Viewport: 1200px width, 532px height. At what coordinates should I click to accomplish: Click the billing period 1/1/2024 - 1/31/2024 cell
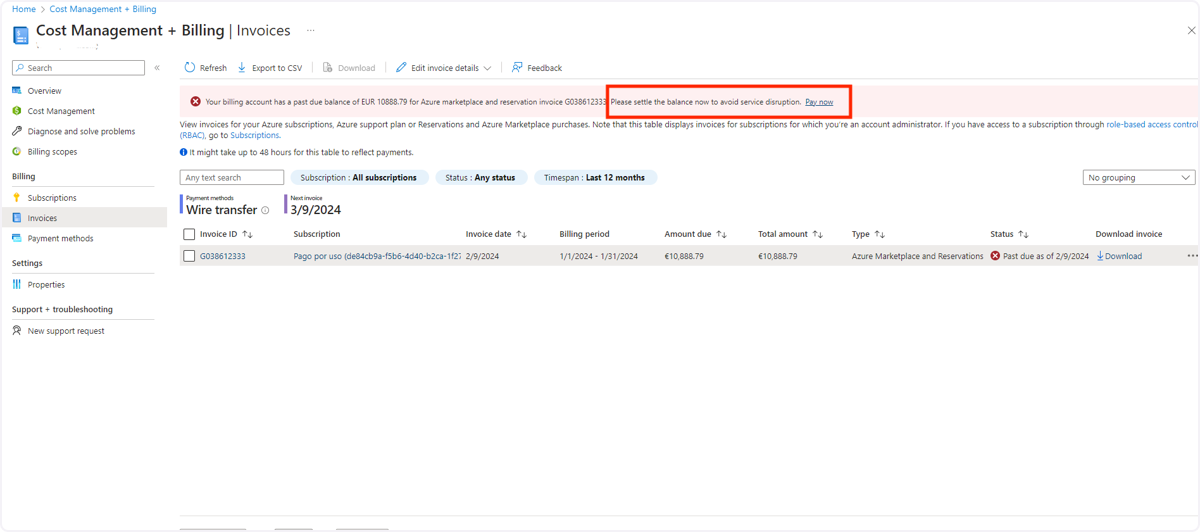[598, 256]
